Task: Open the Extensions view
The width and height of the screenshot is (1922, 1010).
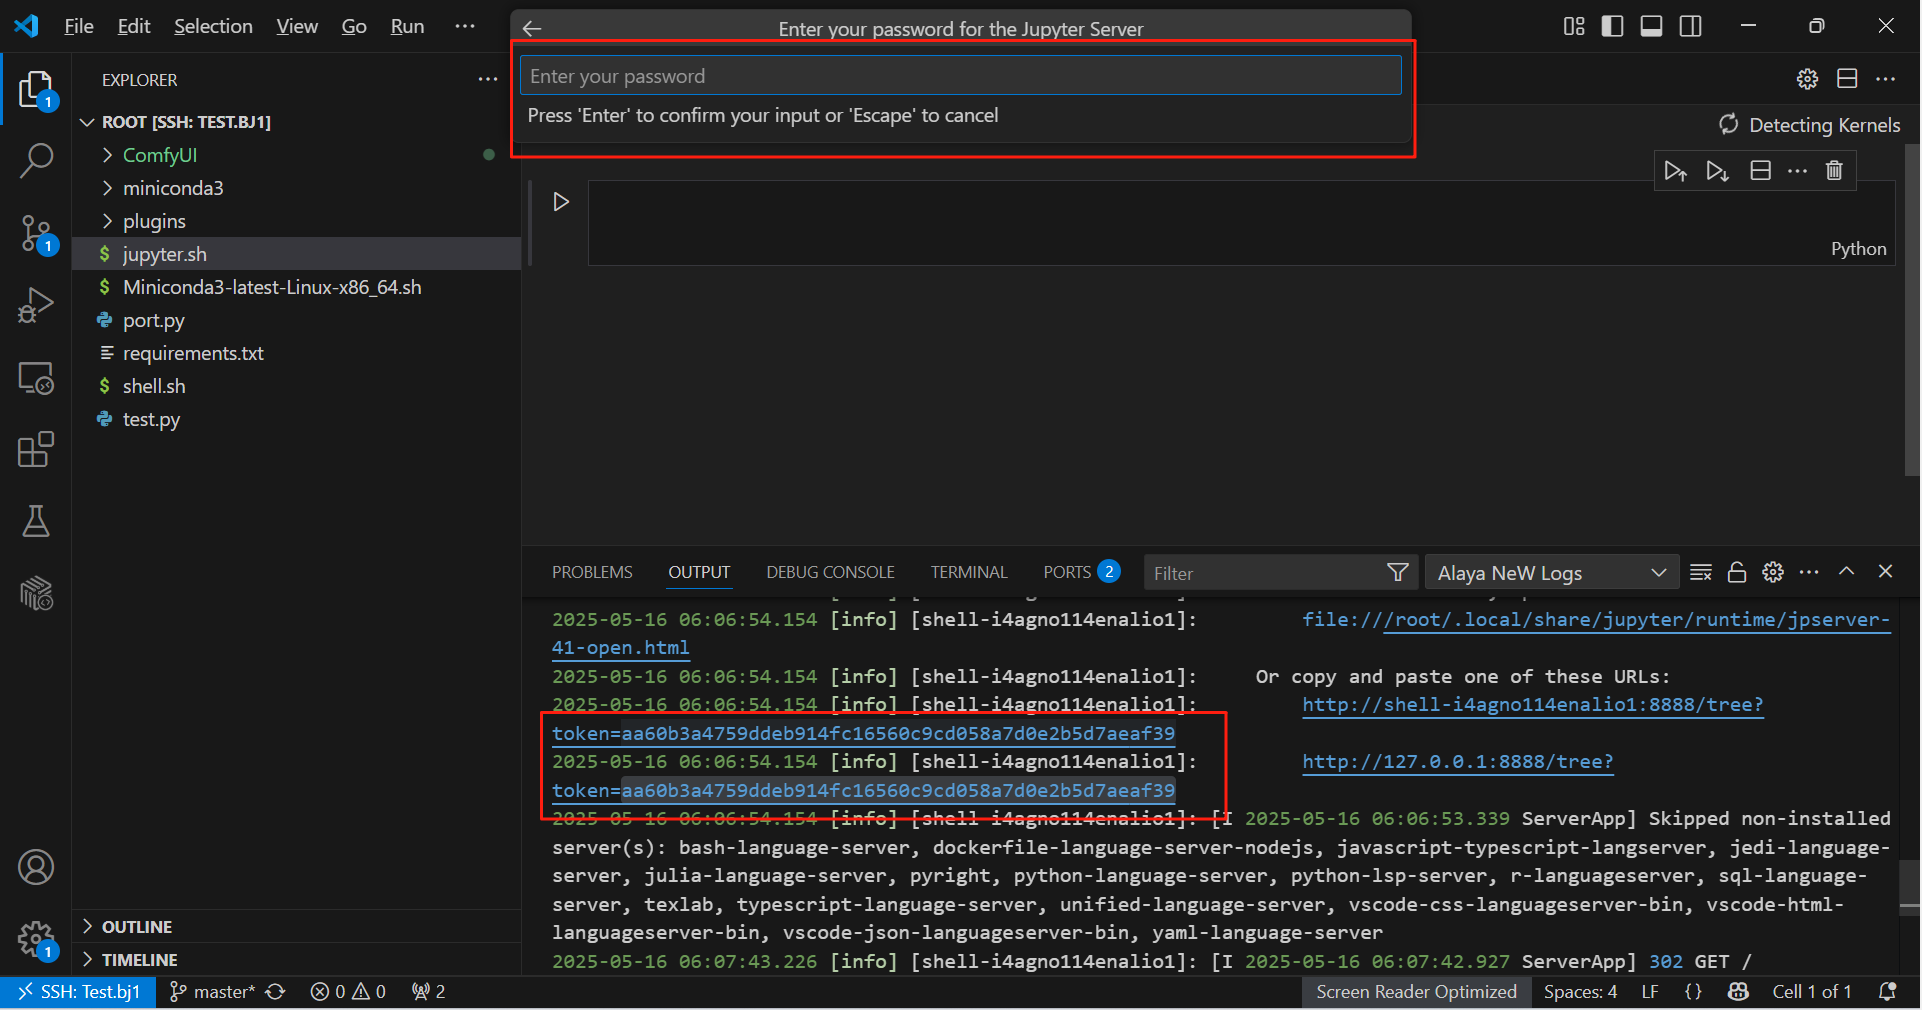Action: pyautogui.click(x=36, y=450)
